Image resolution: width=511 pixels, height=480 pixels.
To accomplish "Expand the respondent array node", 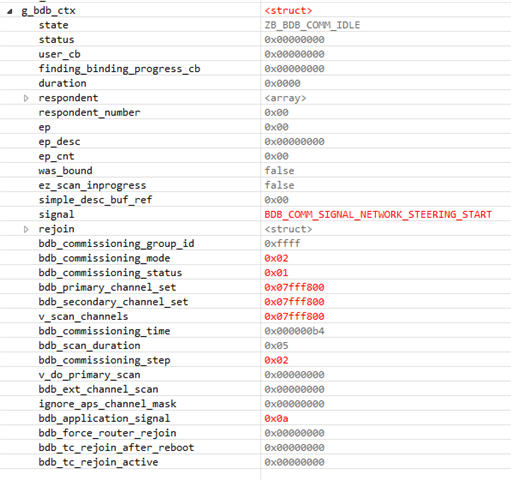I will (26, 98).
